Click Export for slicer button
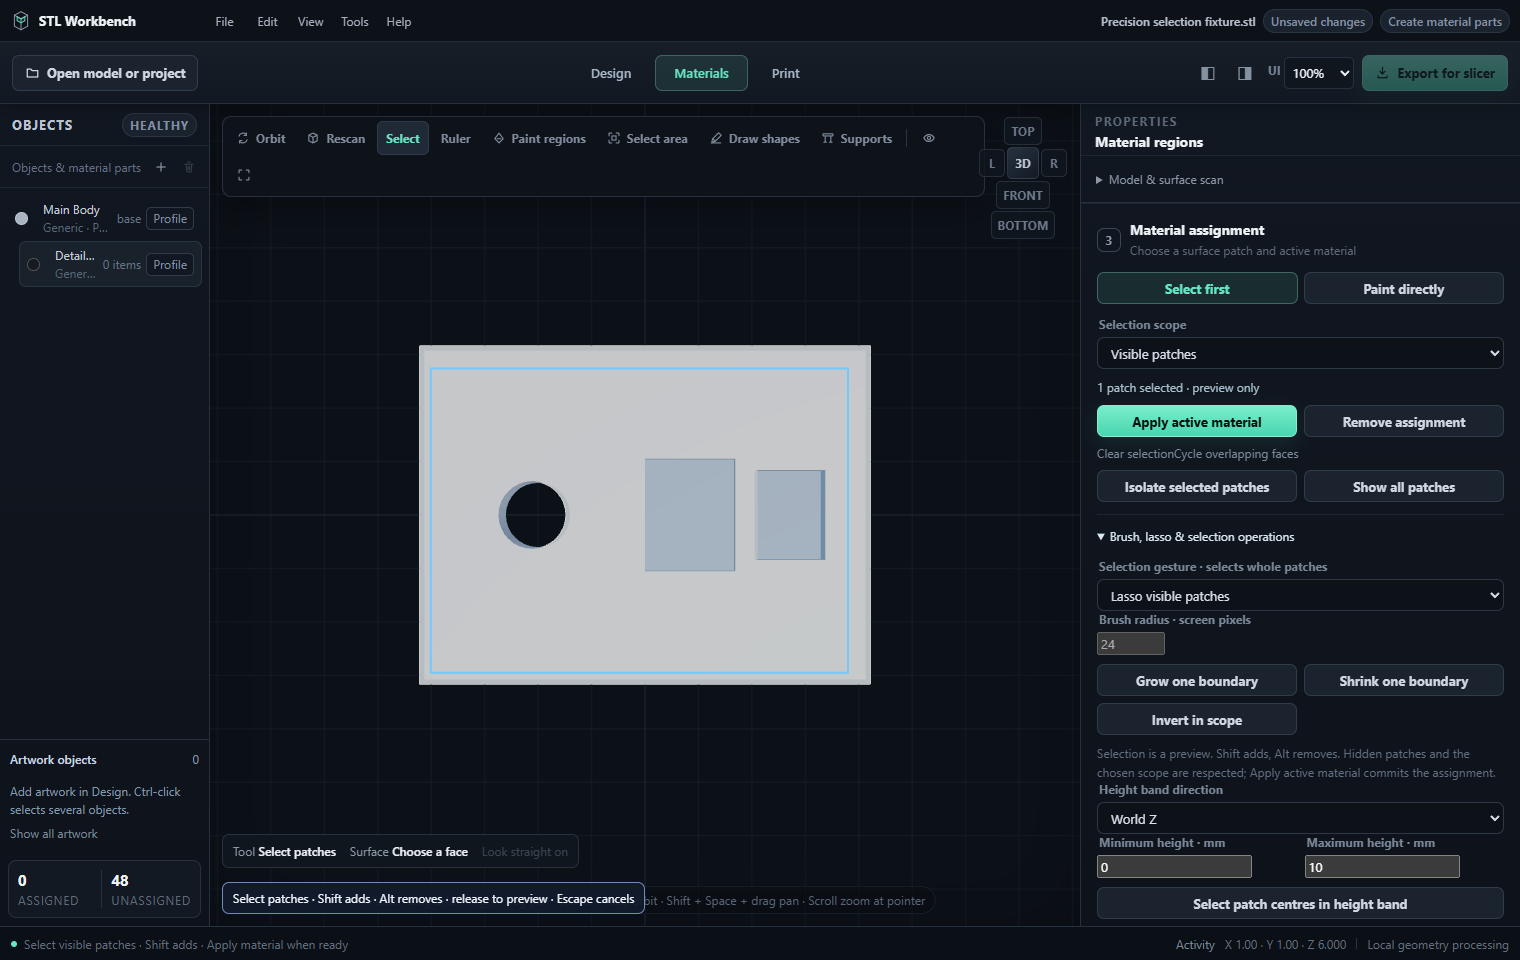The image size is (1520, 960). [x=1435, y=73]
